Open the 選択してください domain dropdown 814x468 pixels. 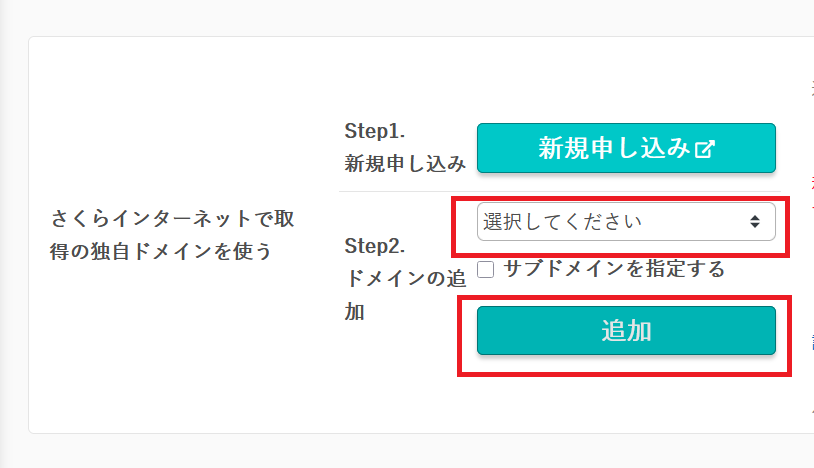click(626, 222)
